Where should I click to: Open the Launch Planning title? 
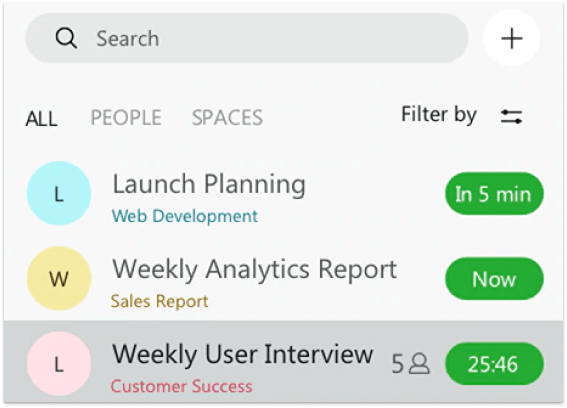(x=209, y=184)
